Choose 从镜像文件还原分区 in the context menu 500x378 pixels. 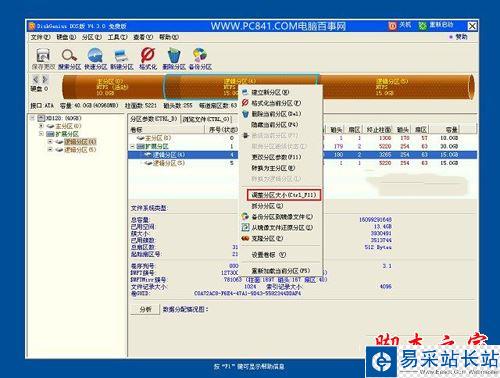point(282,228)
